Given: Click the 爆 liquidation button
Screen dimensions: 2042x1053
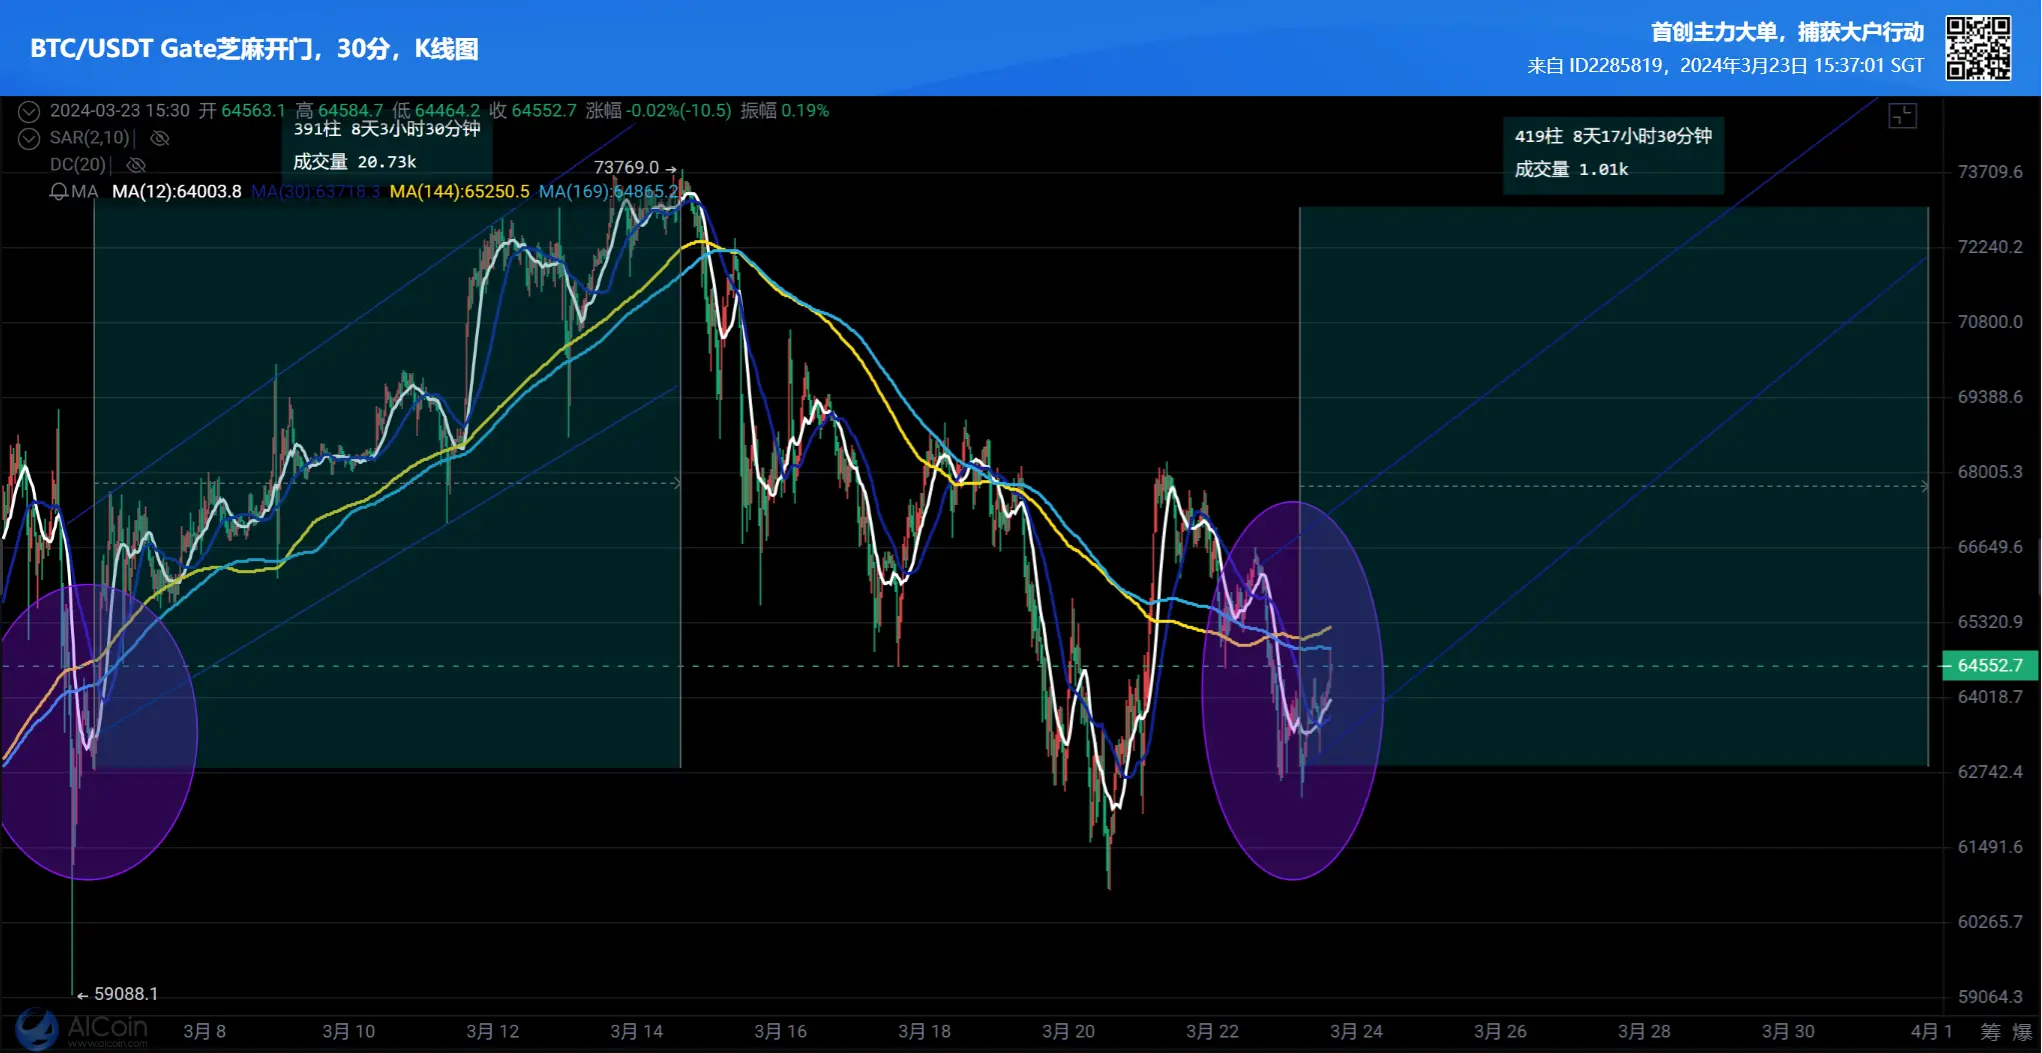Looking at the screenshot, I should coord(2023,1032).
